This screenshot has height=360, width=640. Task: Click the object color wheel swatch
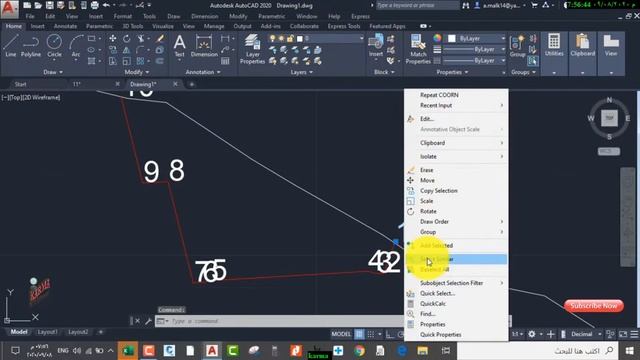[x=437, y=38]
